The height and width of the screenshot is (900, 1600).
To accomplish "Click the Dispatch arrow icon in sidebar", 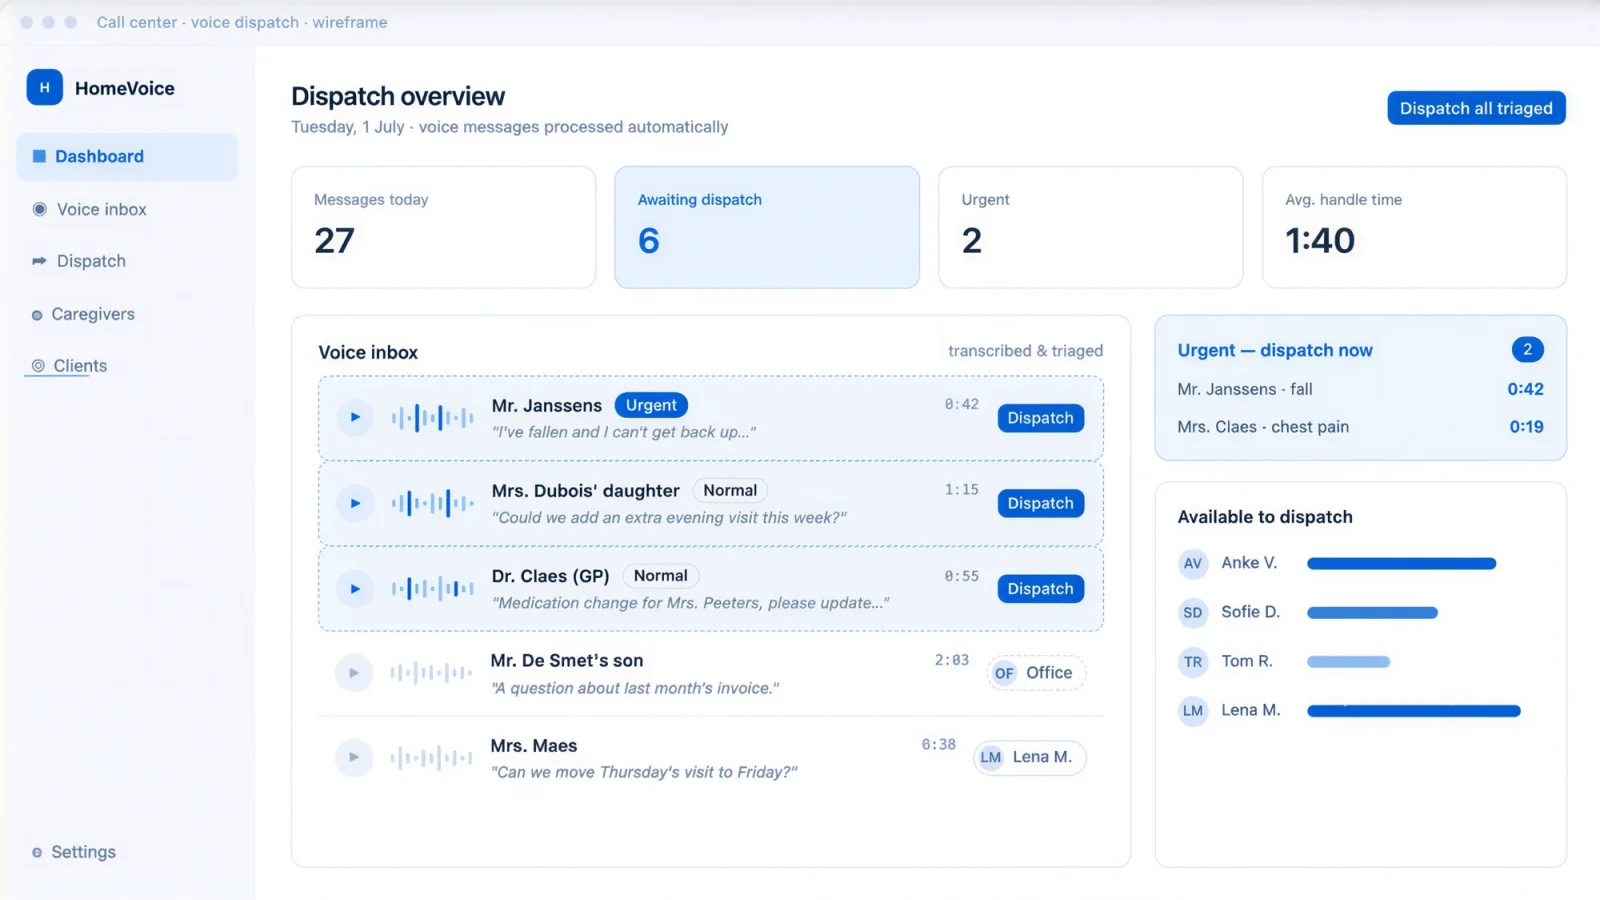I will 39,261.
